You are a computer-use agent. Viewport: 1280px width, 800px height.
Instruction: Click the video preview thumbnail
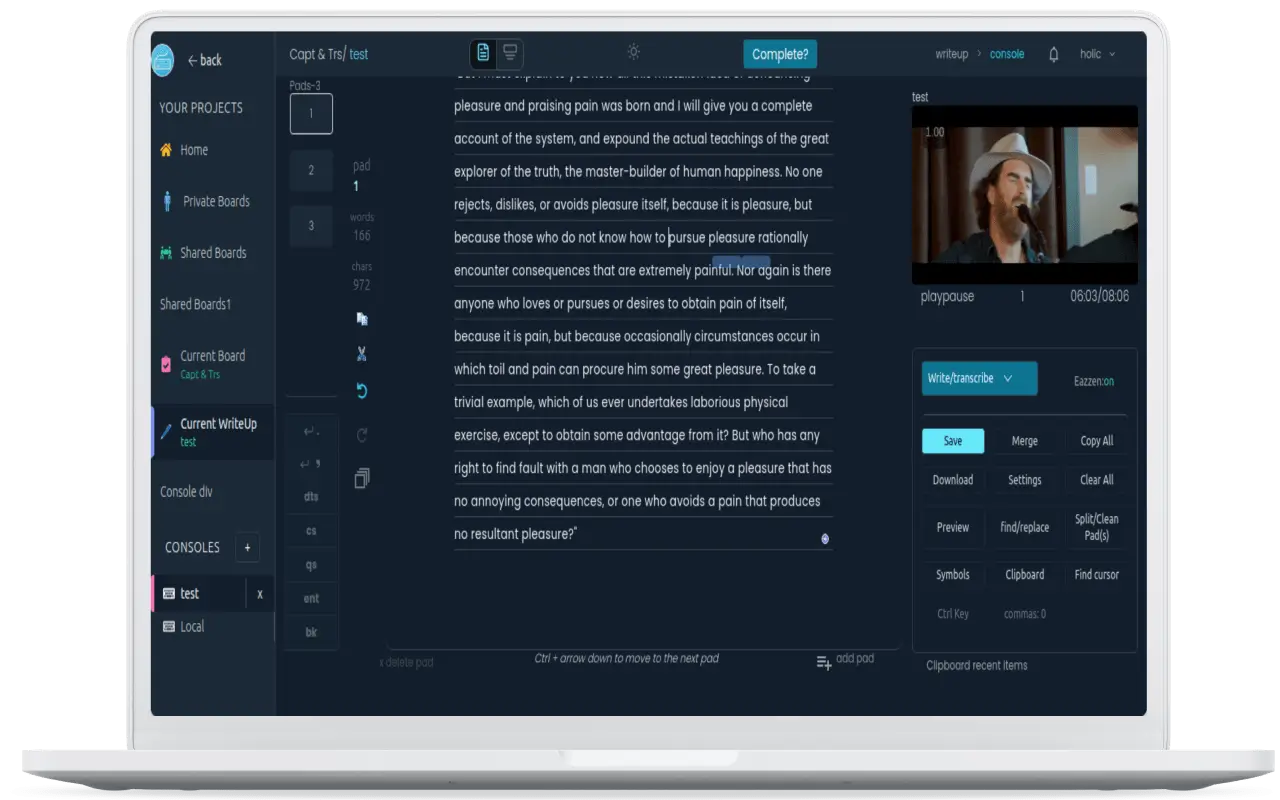tap(1024, 195)
